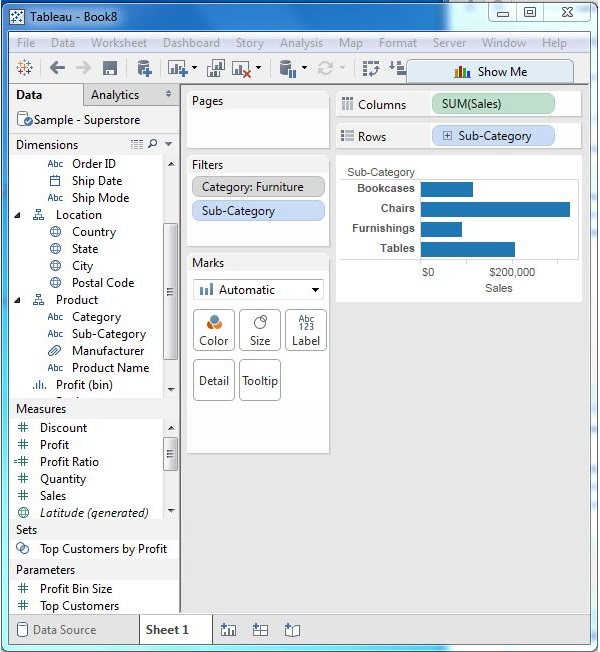
Task: Open the Size marks card
Action: [x=260, y=329]
